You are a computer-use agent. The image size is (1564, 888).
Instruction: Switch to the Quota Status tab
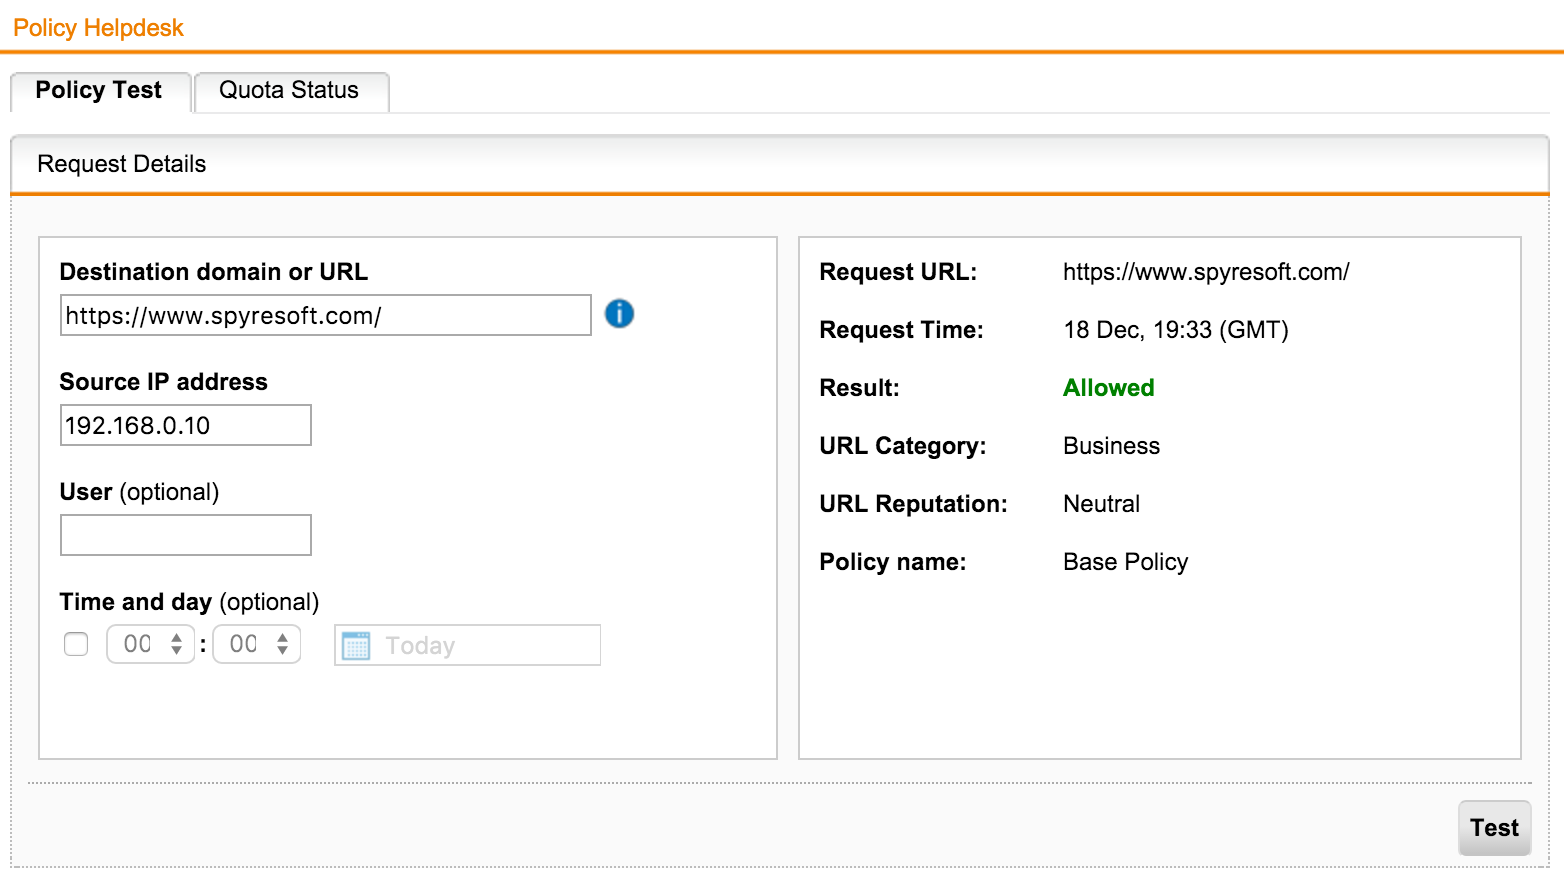[291, 92]
